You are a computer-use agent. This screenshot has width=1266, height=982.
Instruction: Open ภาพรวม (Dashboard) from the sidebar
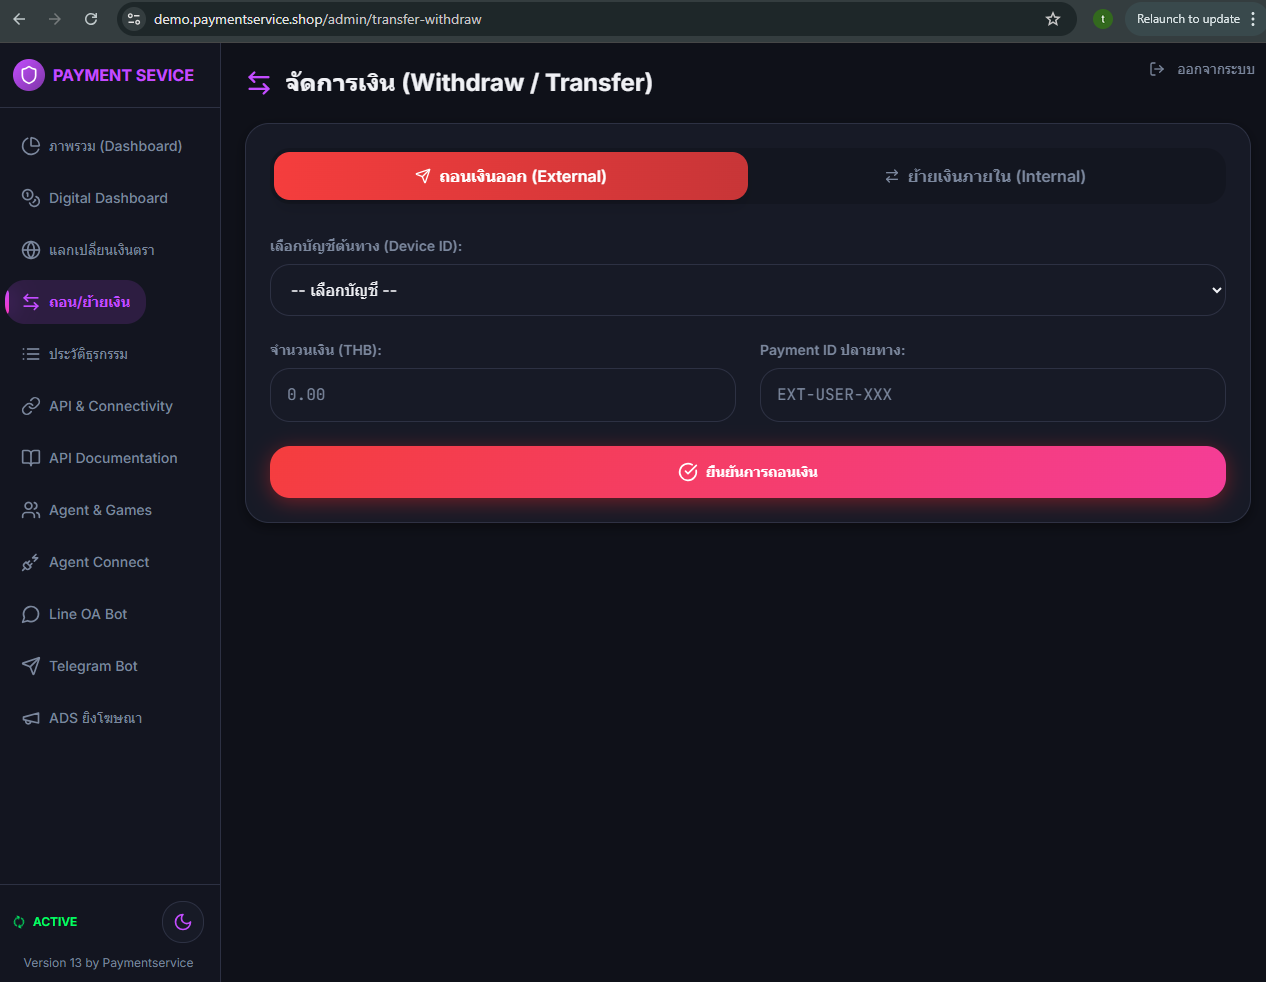(x=114, y=146)
